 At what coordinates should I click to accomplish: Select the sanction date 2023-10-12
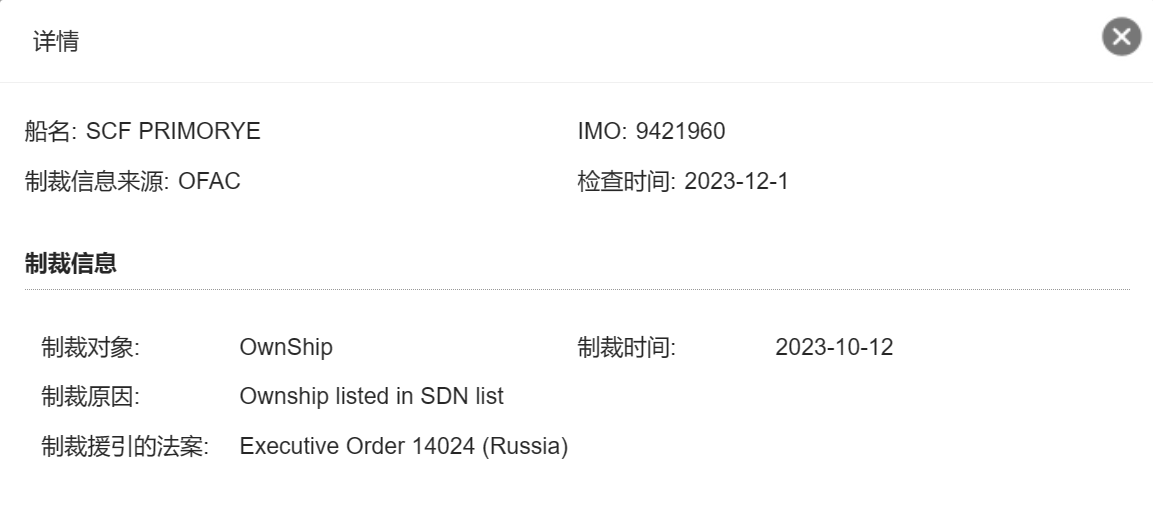coord(834,347)
